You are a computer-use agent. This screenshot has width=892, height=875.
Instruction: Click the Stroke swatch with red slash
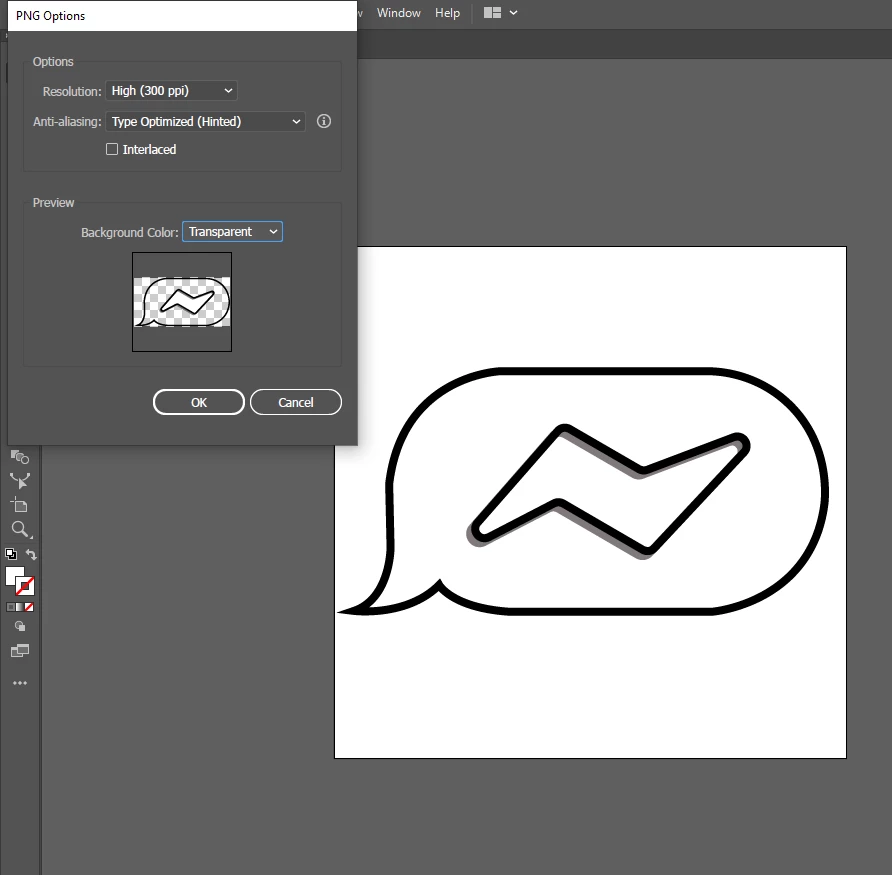point(25,585)
